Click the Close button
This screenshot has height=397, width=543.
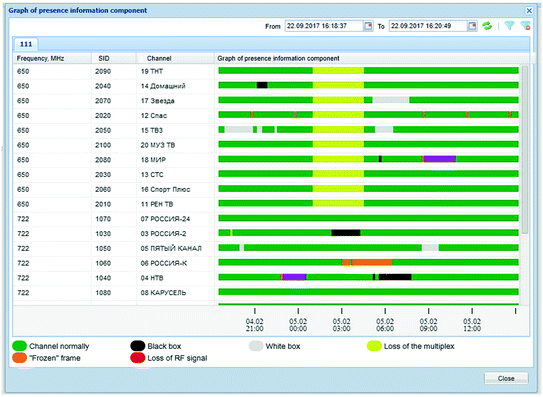[x=506, y=378]
